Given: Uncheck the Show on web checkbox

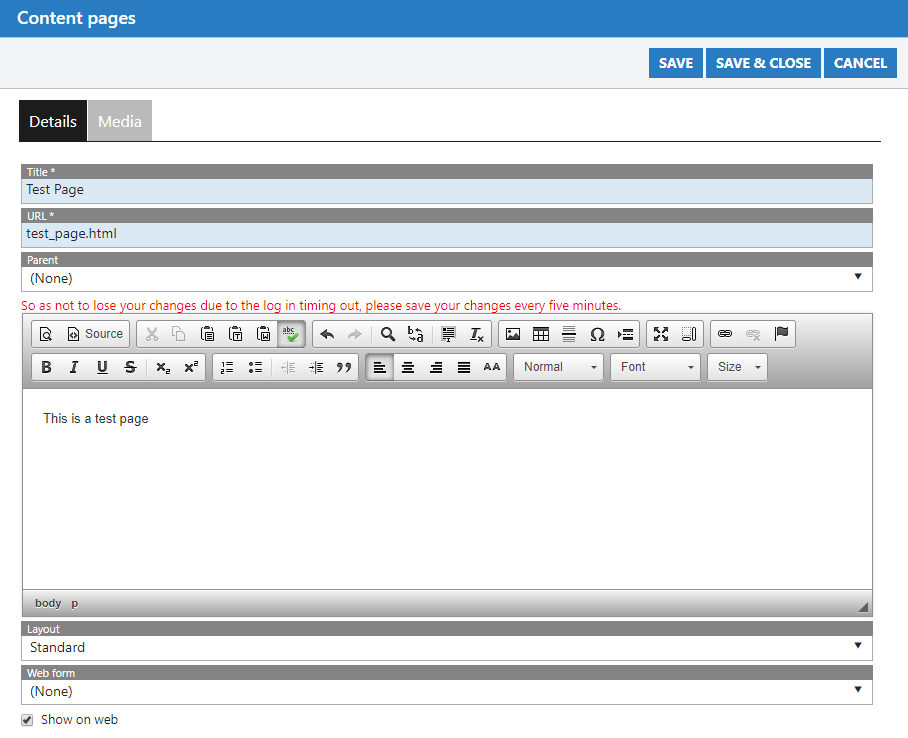Looking at the screenshot, I should pyautogui.click(x=27, y=720).
